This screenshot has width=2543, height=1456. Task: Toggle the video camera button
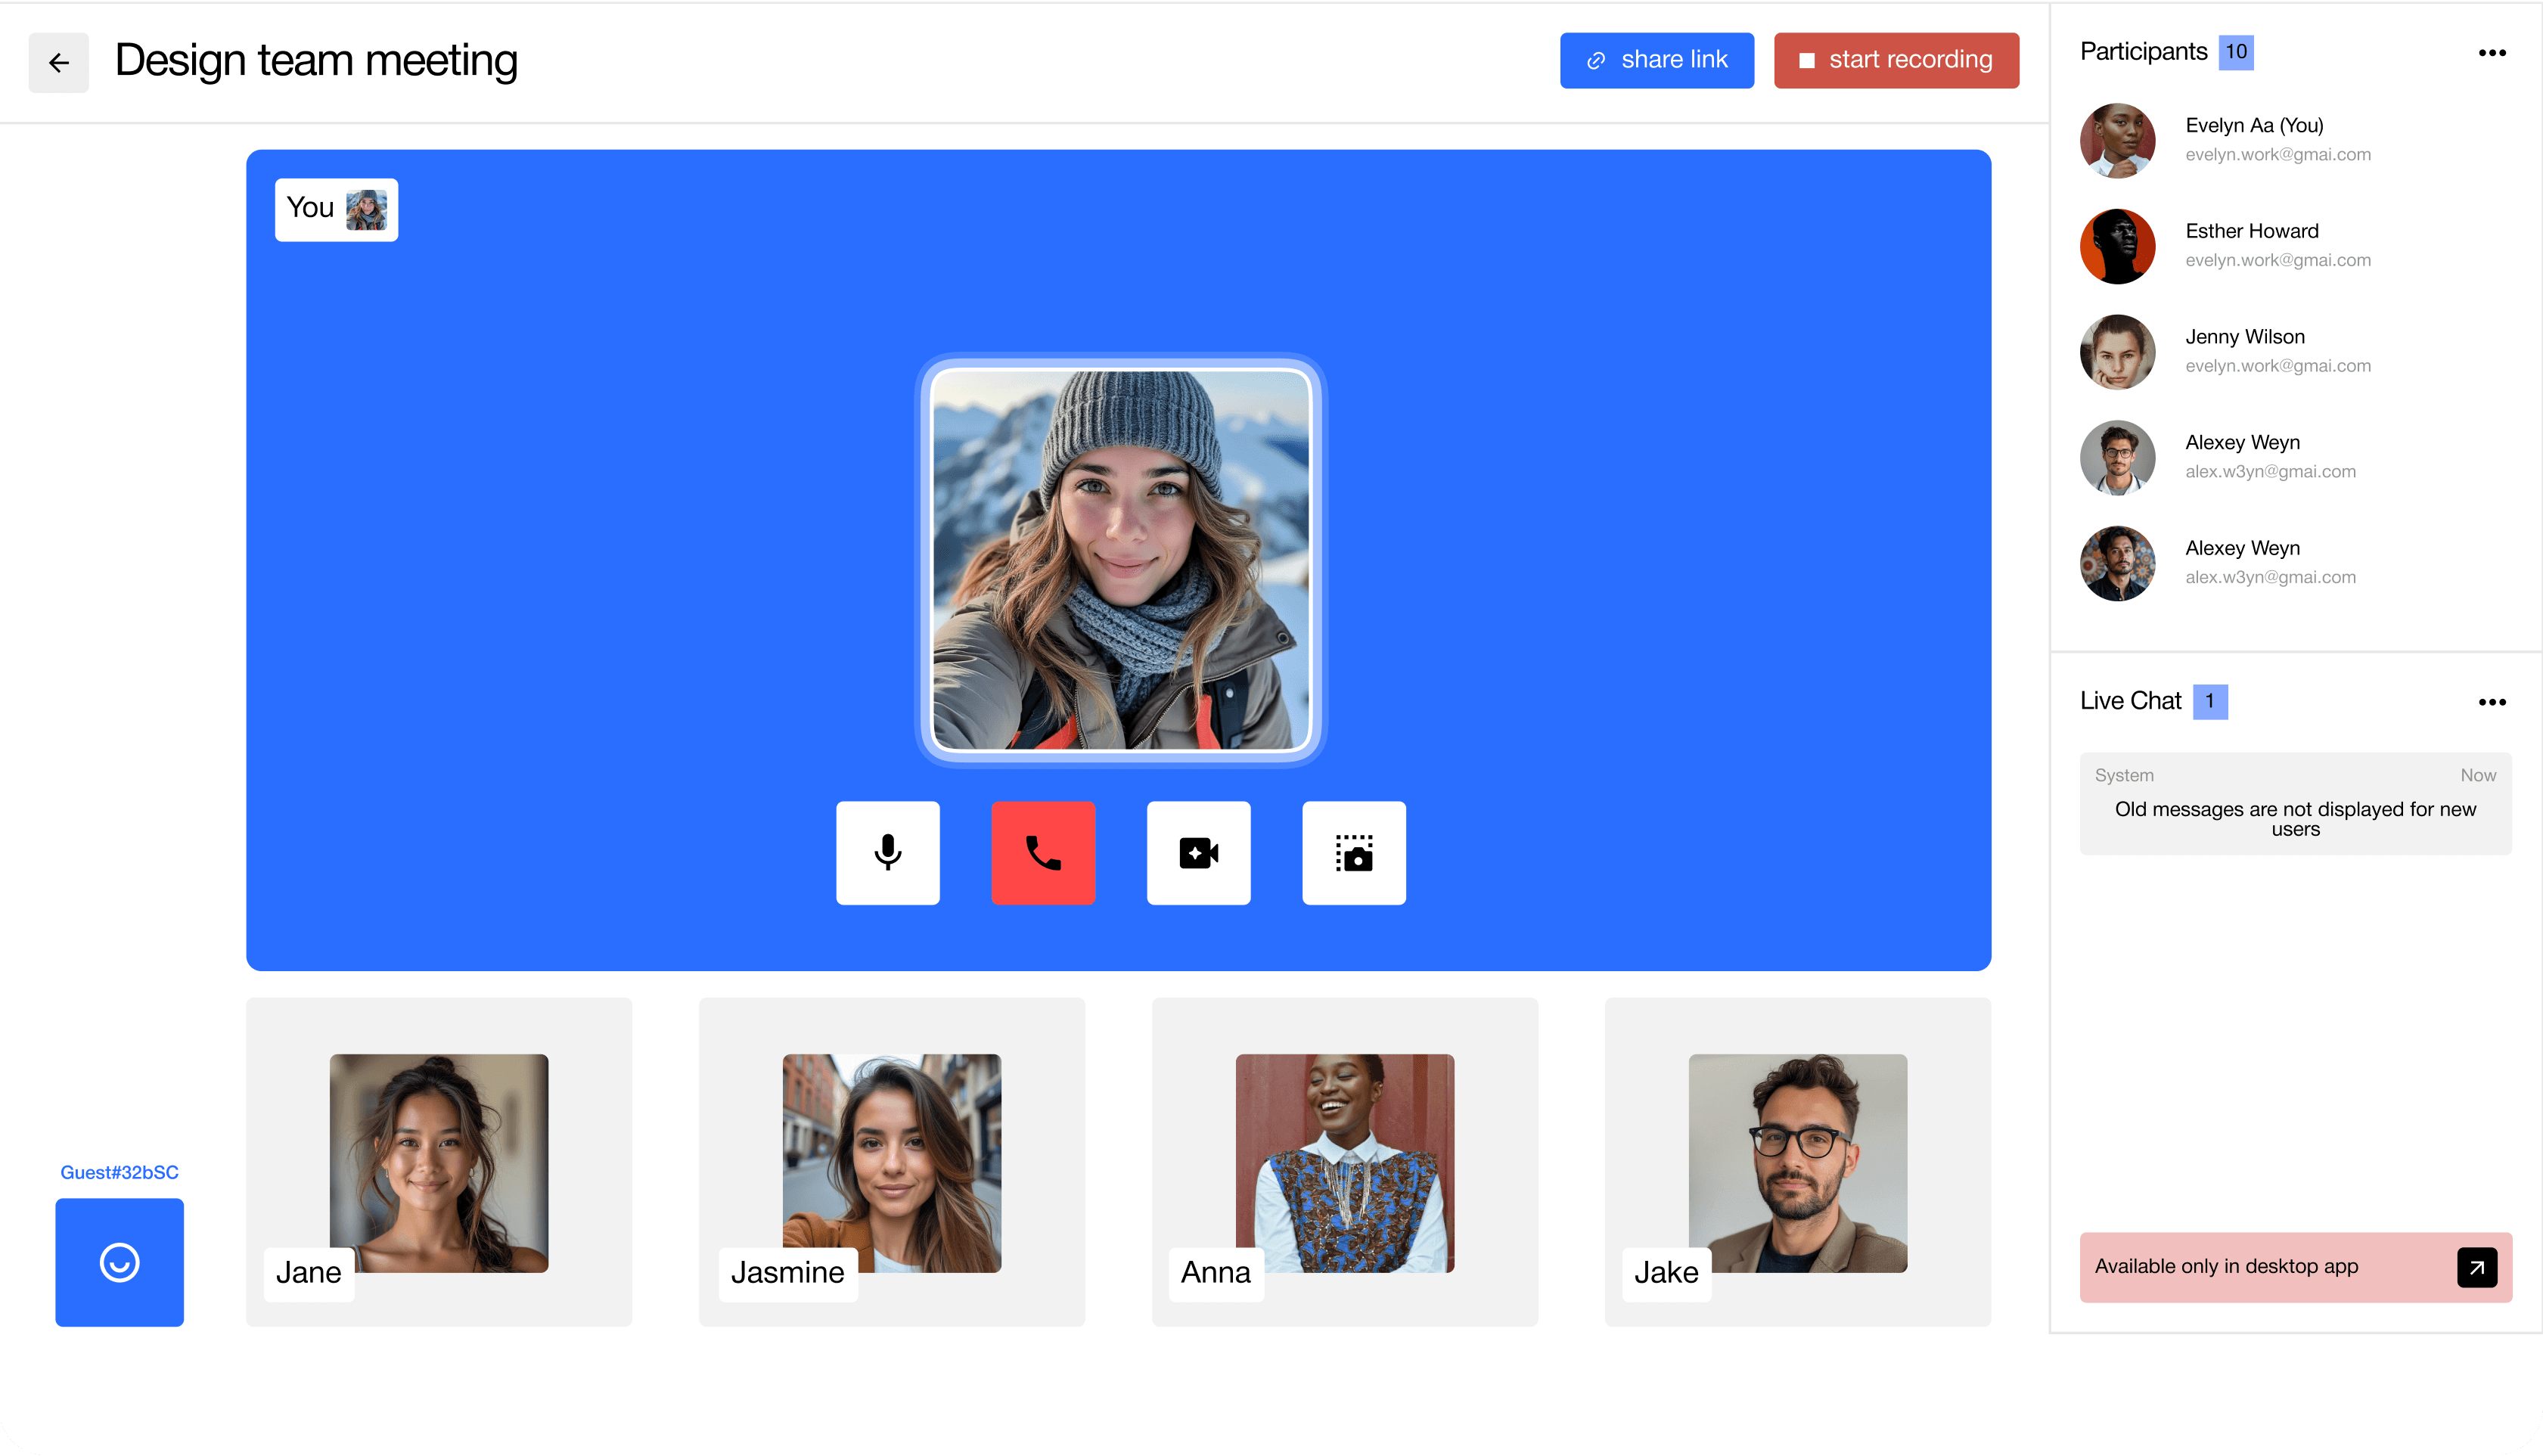1198,853
